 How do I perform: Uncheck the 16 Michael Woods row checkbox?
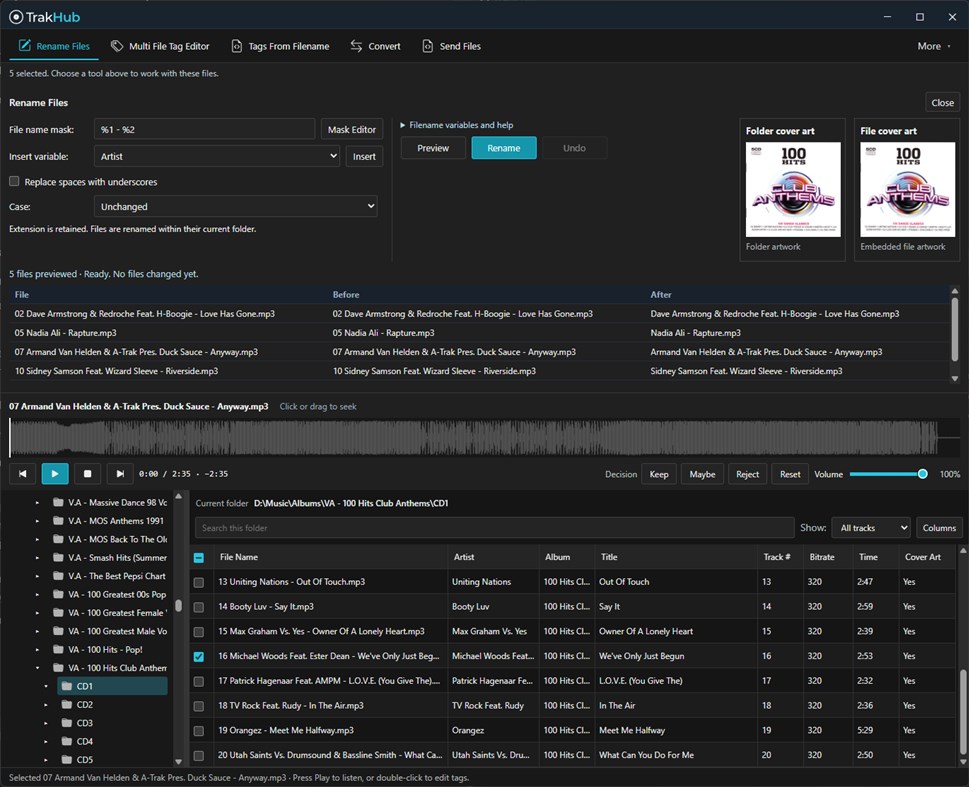[x=199, y=657]
